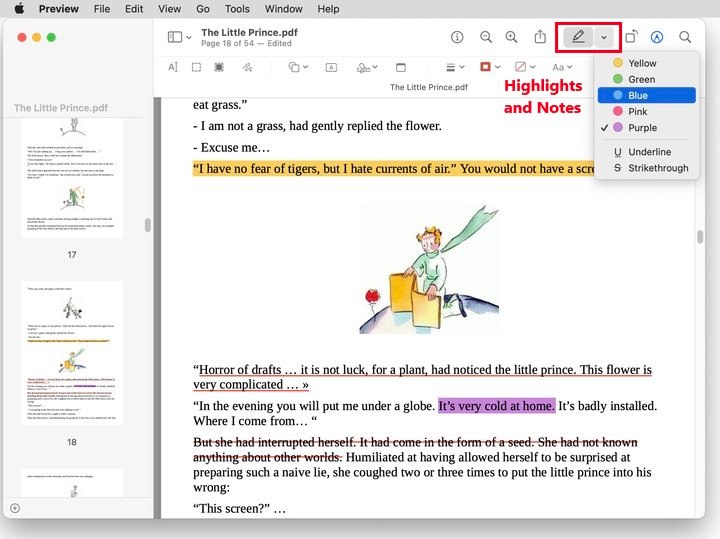
Task: Click the add page plus button
Action: (x=15, y=508)
